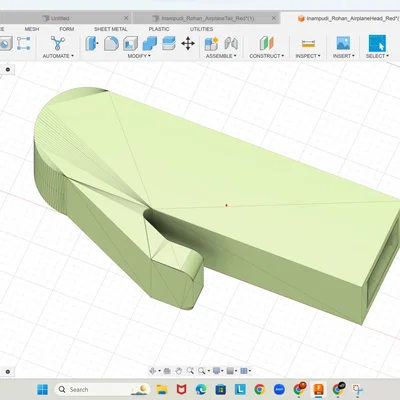Open the blue L app on taskbar
Image resolution: width=400 pixels, height=400 pixels.
click(240, 389)
